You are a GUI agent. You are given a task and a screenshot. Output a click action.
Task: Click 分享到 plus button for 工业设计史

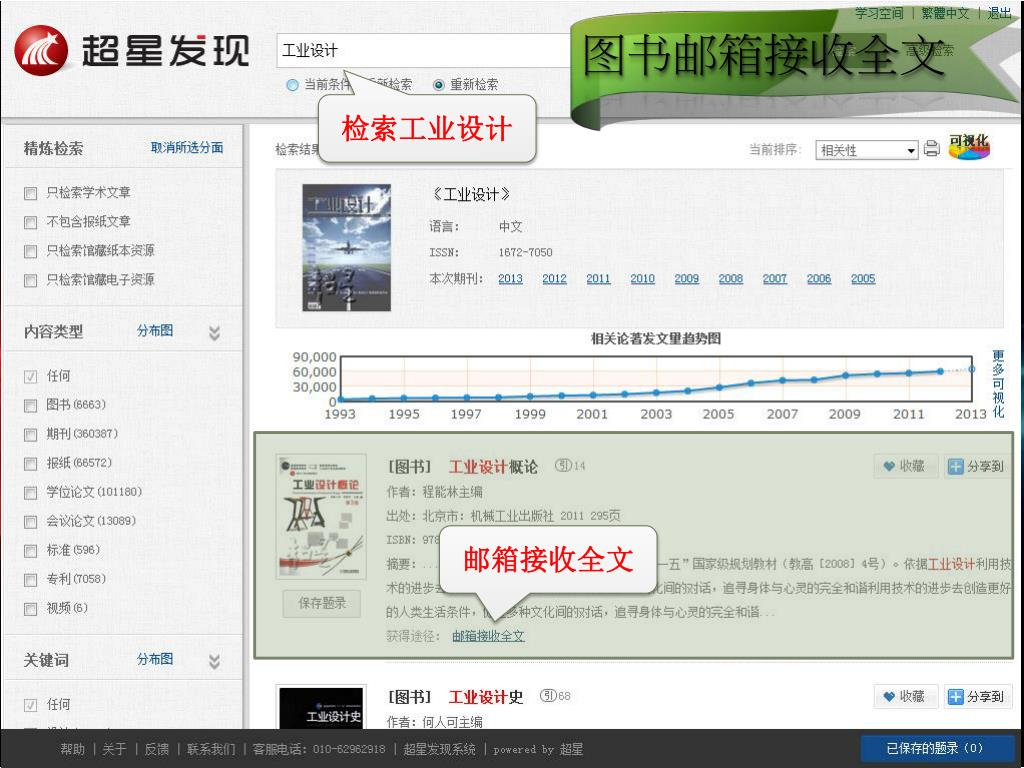[x=978, y=696]
